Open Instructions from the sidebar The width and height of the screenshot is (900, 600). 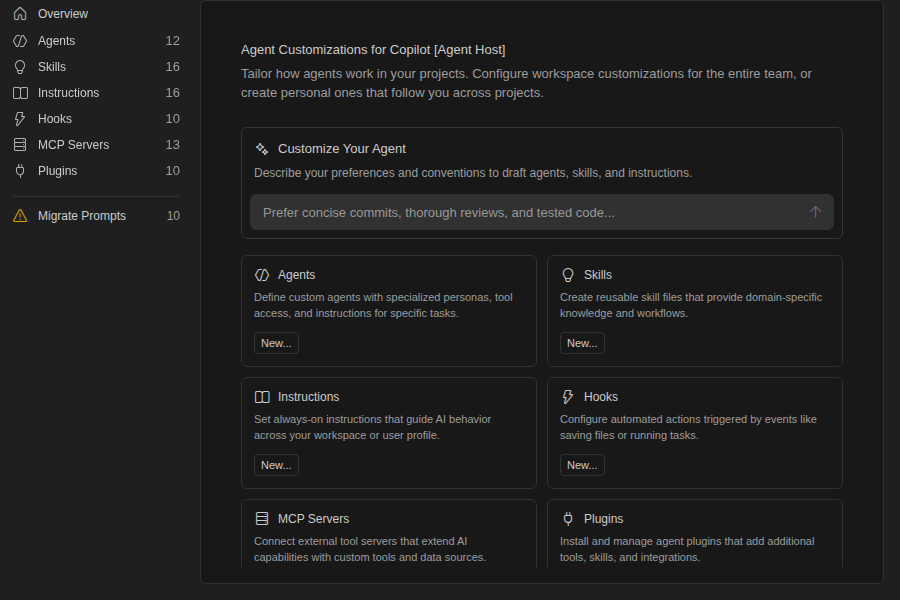pos(96,93)
